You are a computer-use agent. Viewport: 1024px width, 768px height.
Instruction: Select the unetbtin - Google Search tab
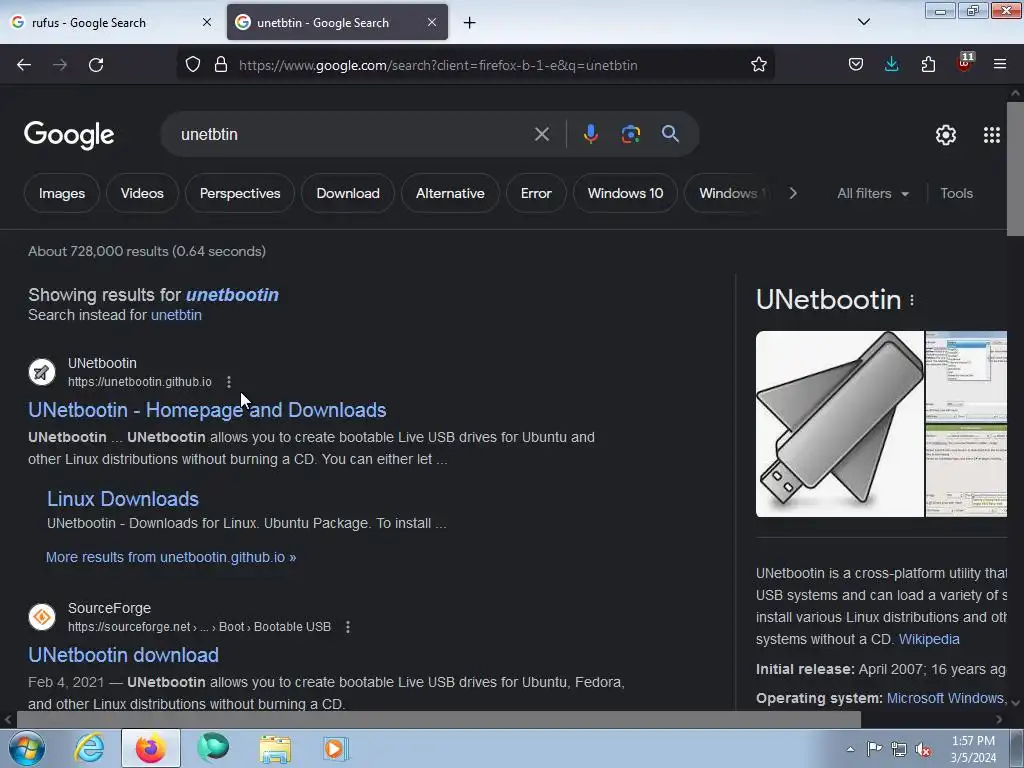[337, 22]
